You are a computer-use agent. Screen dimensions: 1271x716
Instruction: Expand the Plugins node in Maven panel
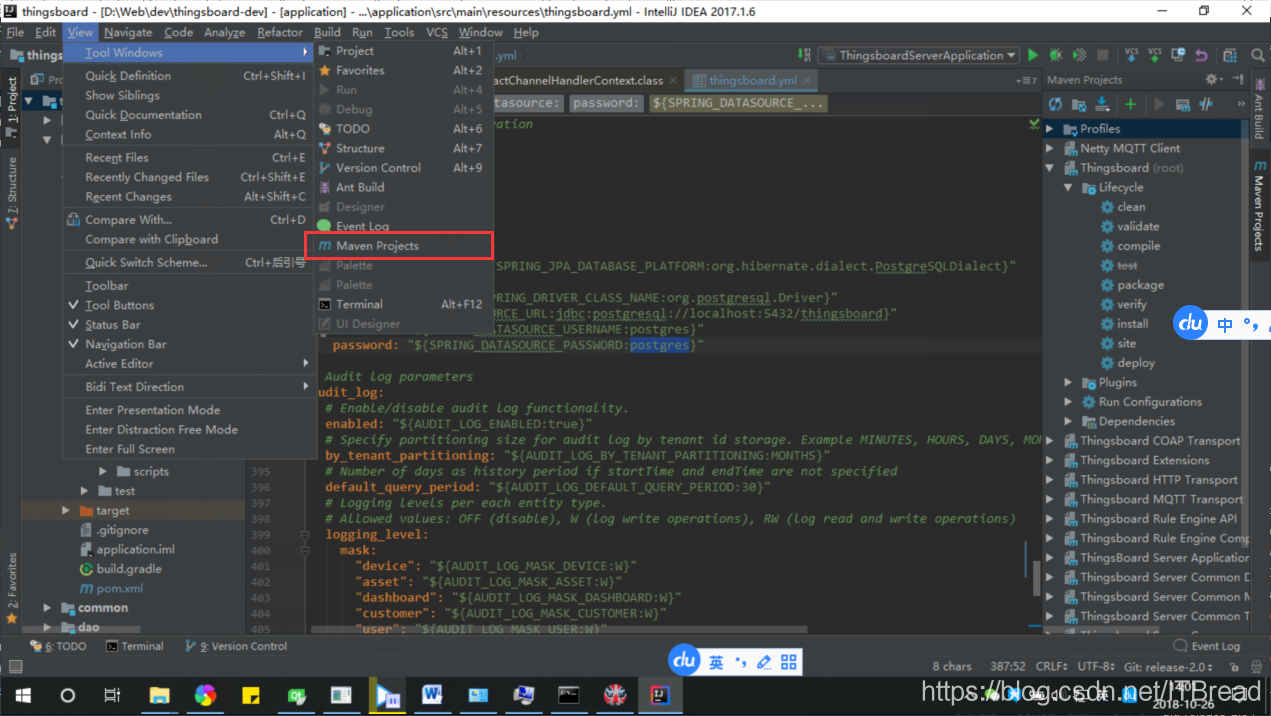1069,382
